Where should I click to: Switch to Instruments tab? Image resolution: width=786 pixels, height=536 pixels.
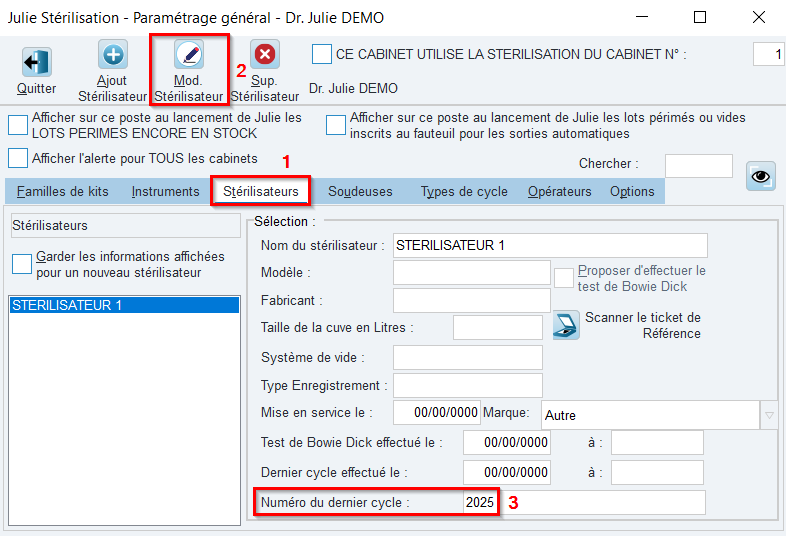click(165, 192)
